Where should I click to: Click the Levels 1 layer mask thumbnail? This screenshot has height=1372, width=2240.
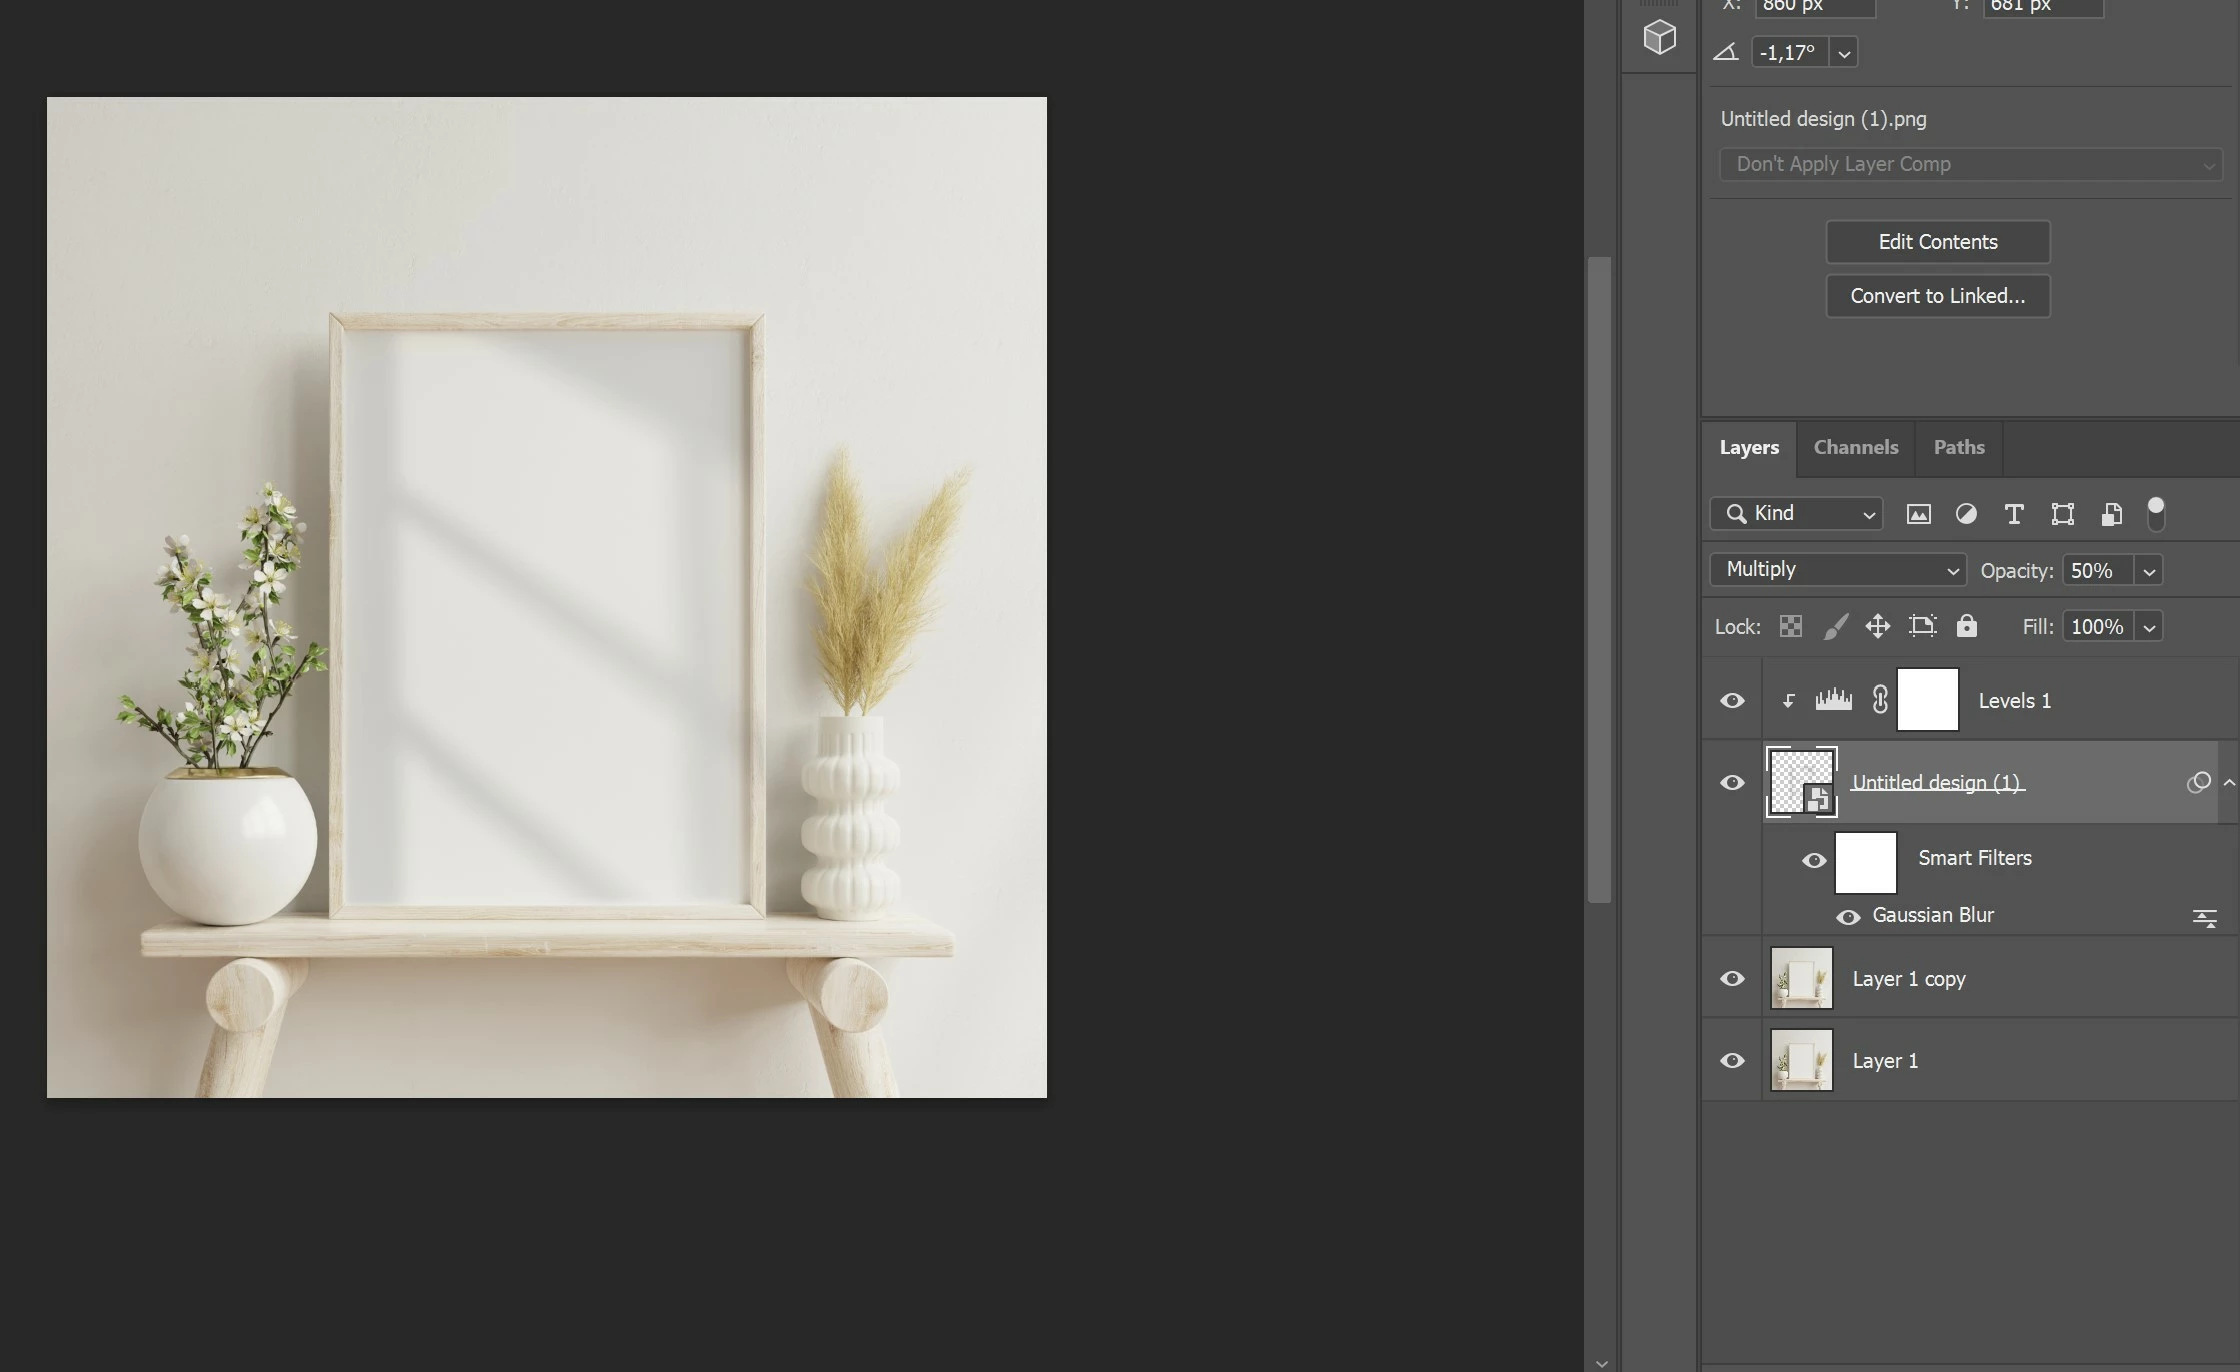click(x=1927, y=700)
